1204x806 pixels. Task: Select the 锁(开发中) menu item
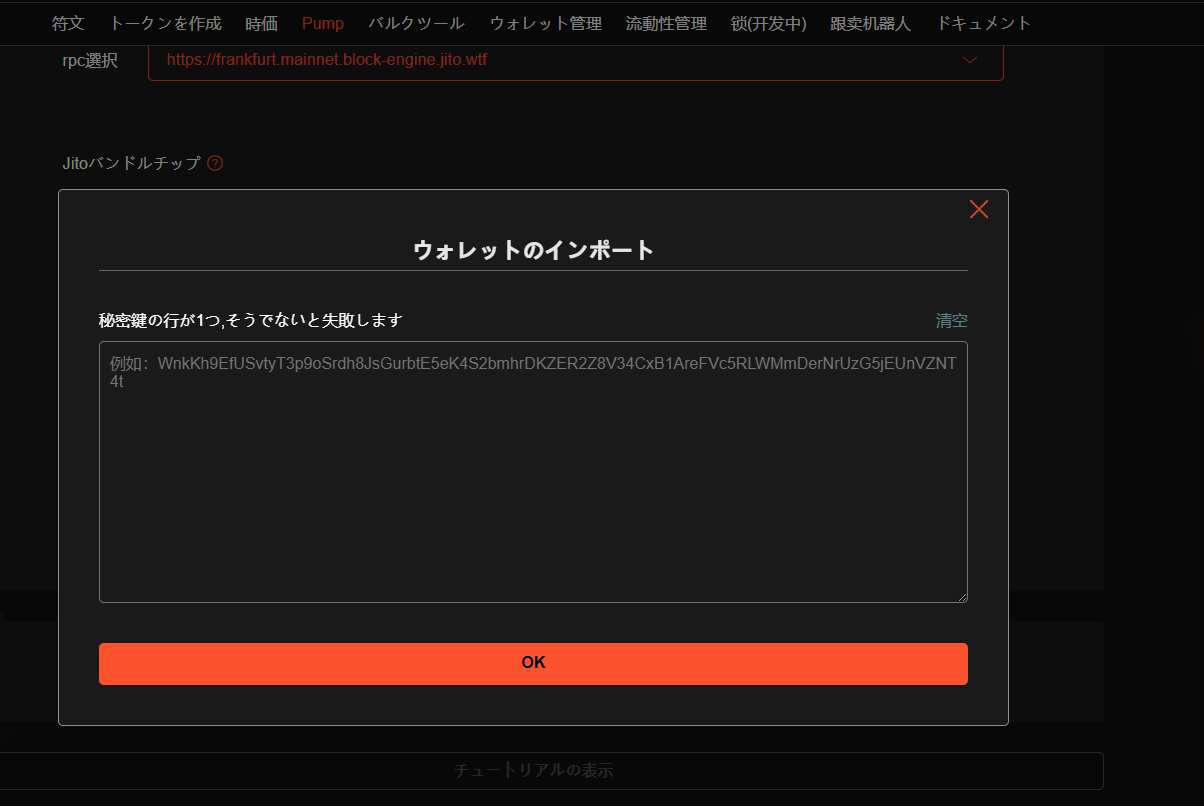(768, 23)
